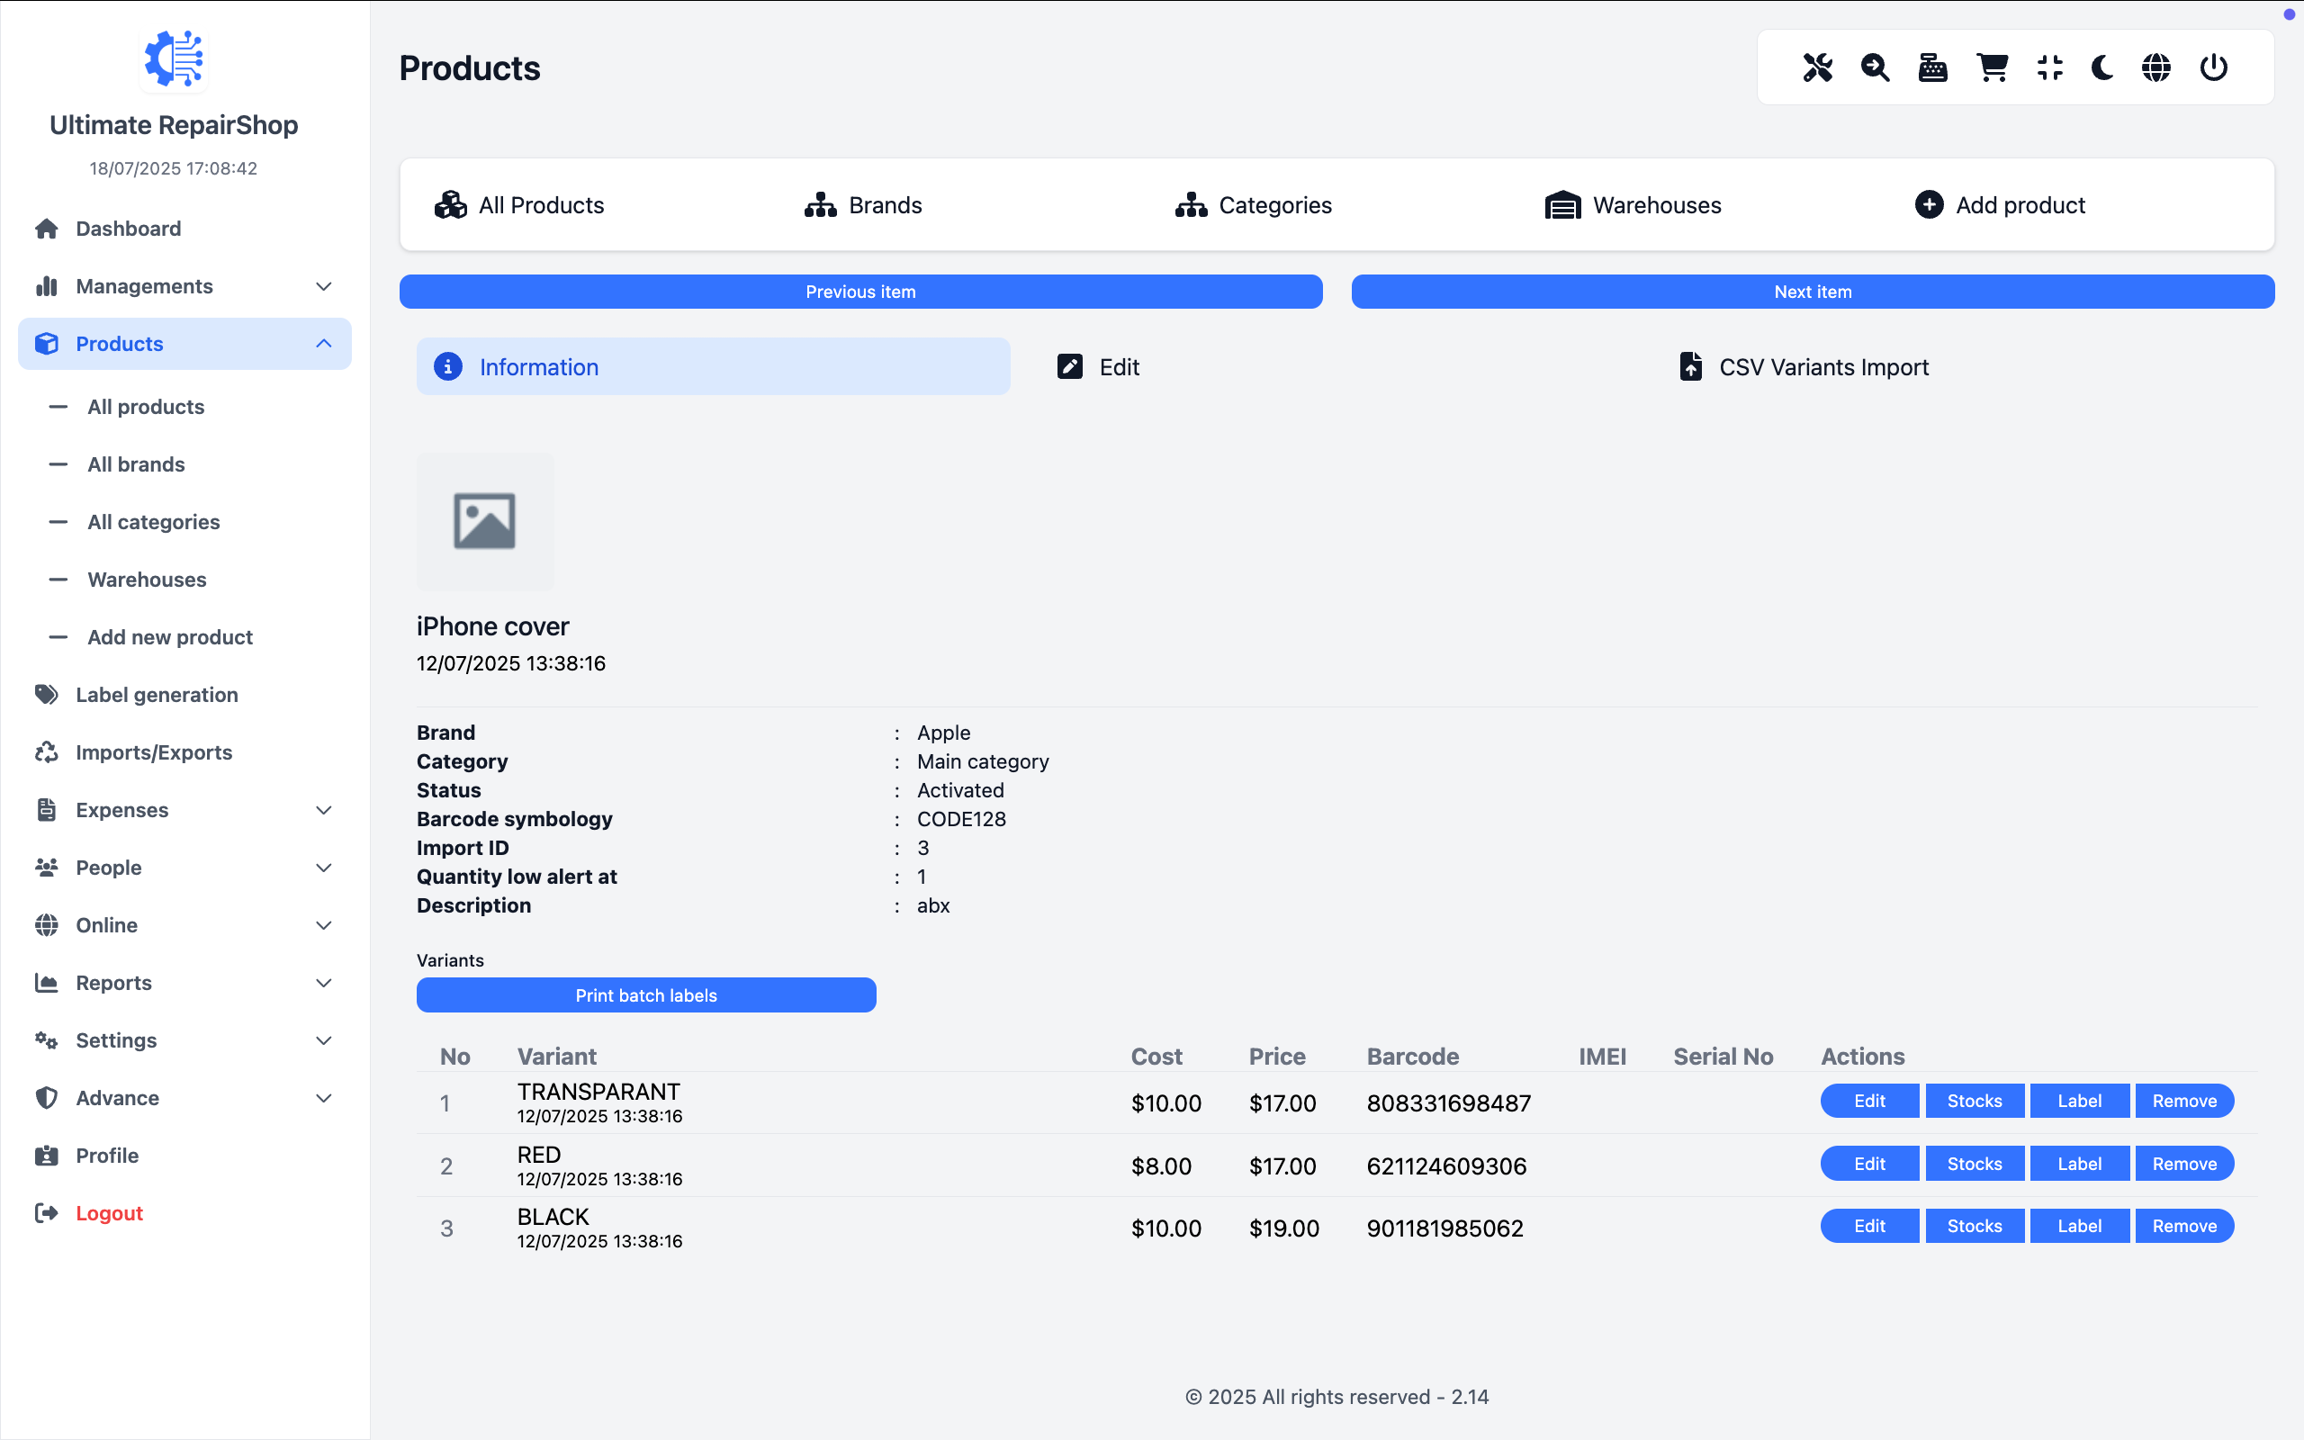This screenshot has width=2304, height=1440.
Task: Open the cash register icon
Action: (x=1932, y=67)
